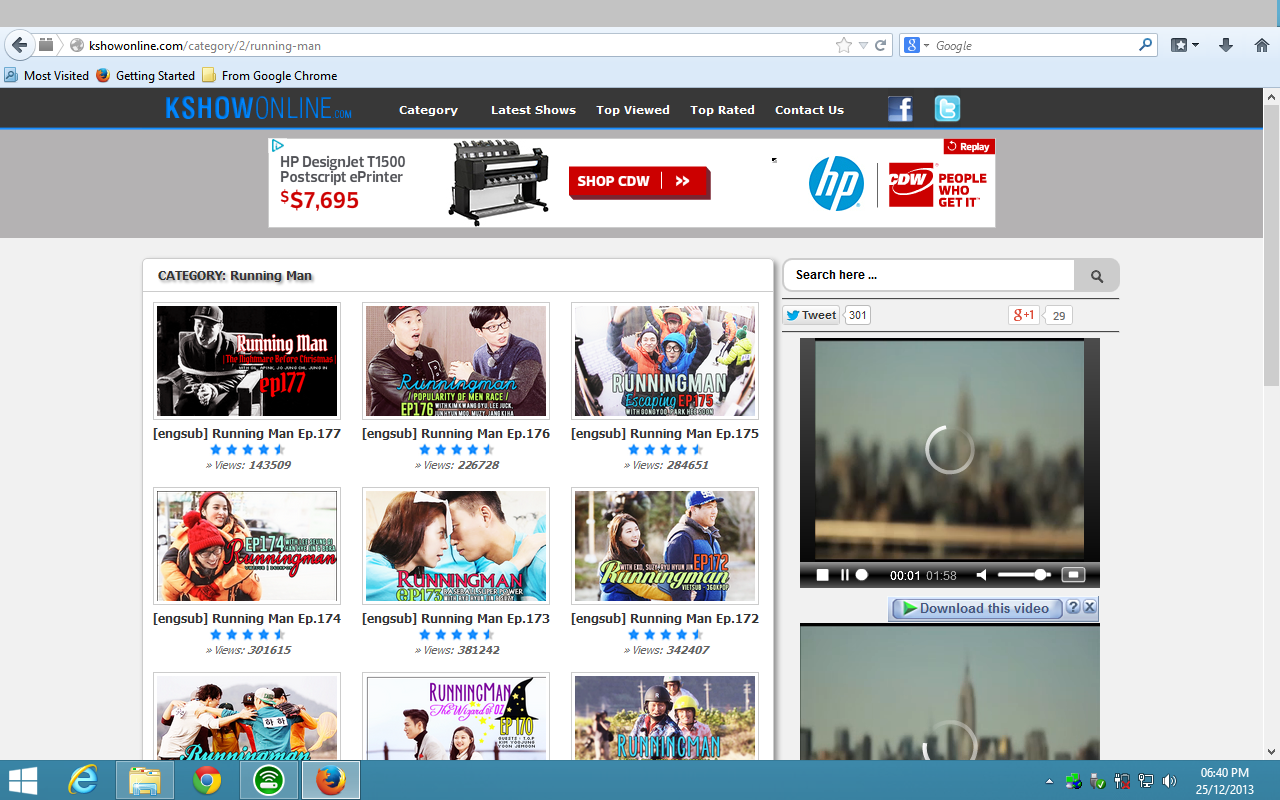Adjust the video player volume slider
1280x800 pixels.
(x=1024, y=575)
